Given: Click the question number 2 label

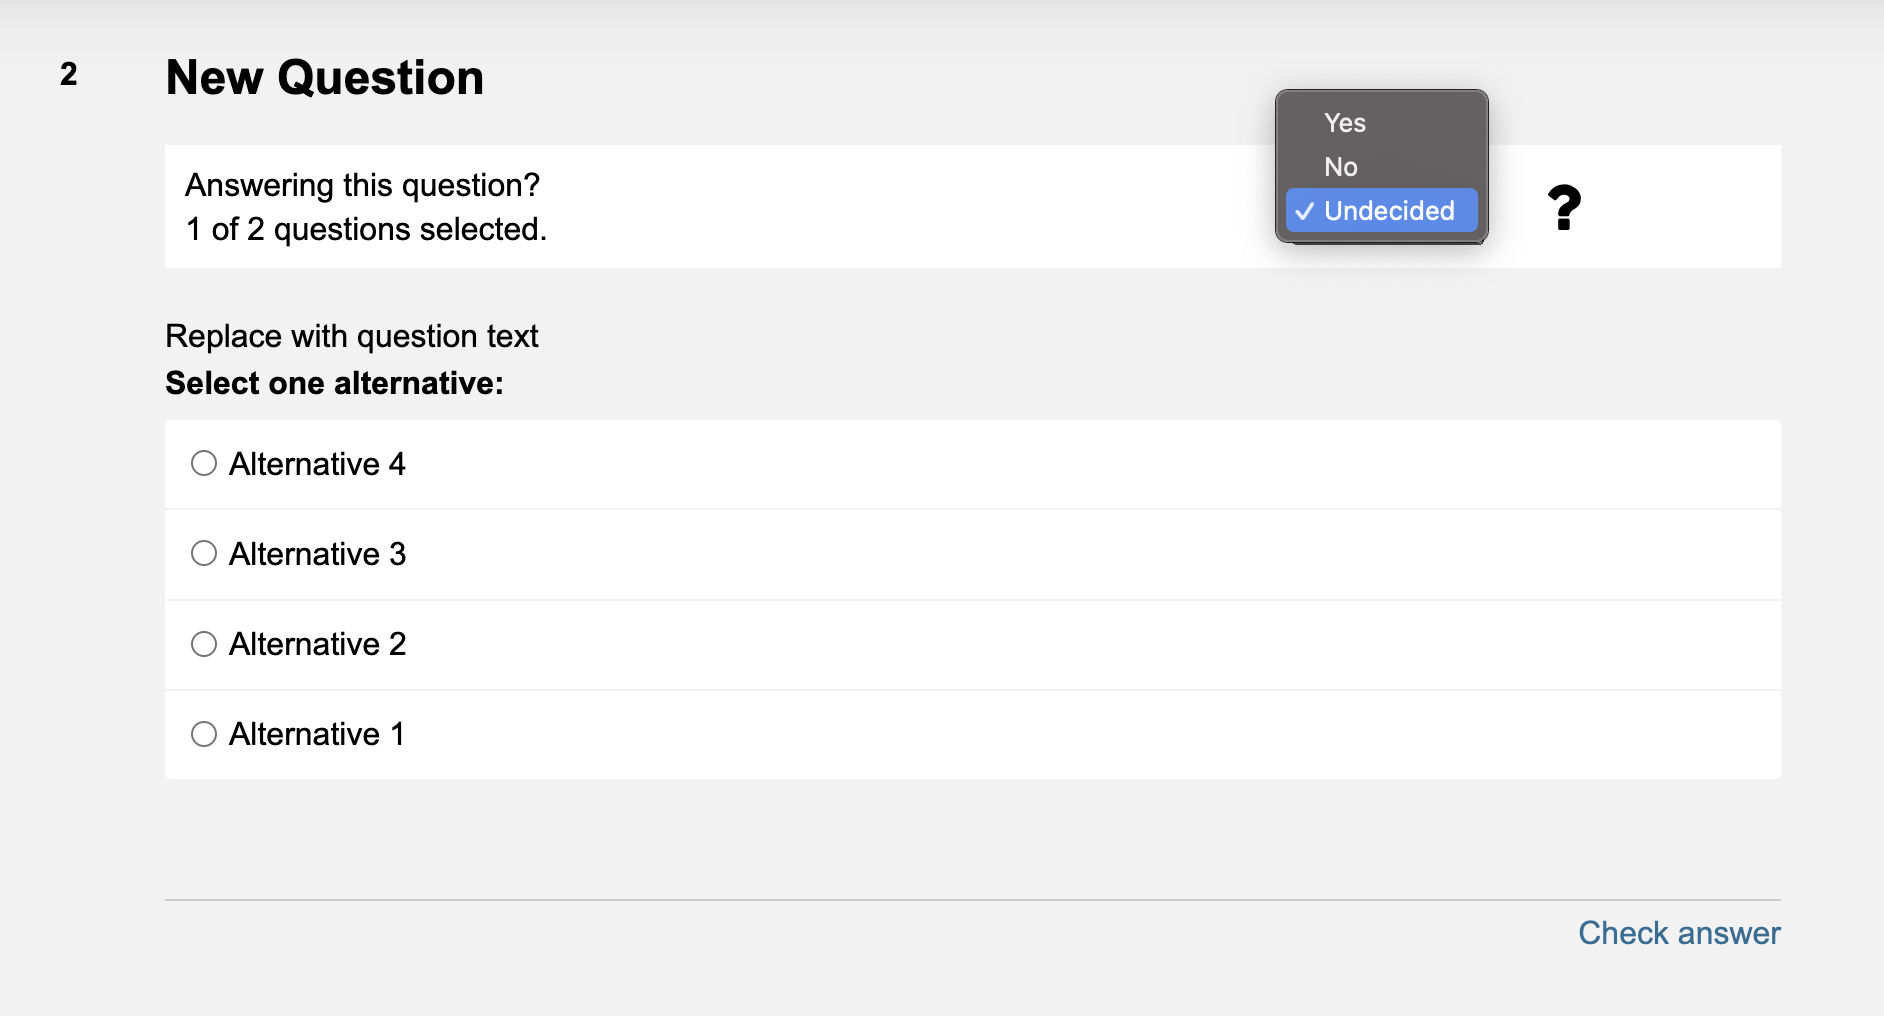Looking at the screenshot, I should 68,74.
